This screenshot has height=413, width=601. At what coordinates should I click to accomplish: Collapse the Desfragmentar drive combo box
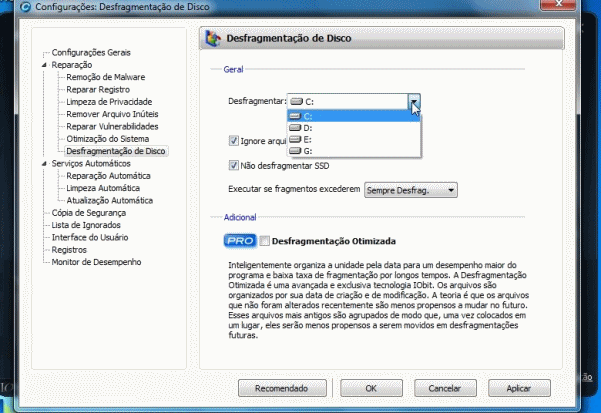click(x=414, y=102)
